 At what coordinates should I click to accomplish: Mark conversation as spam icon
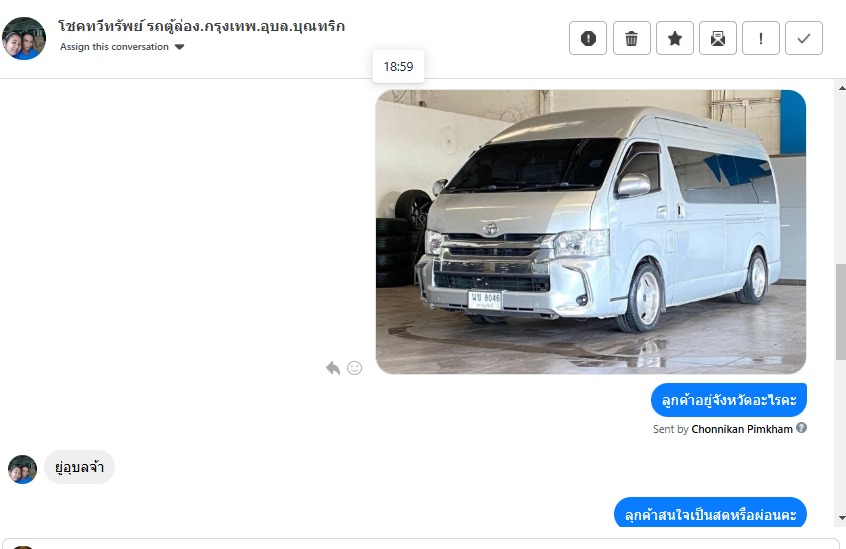point(588,38)
